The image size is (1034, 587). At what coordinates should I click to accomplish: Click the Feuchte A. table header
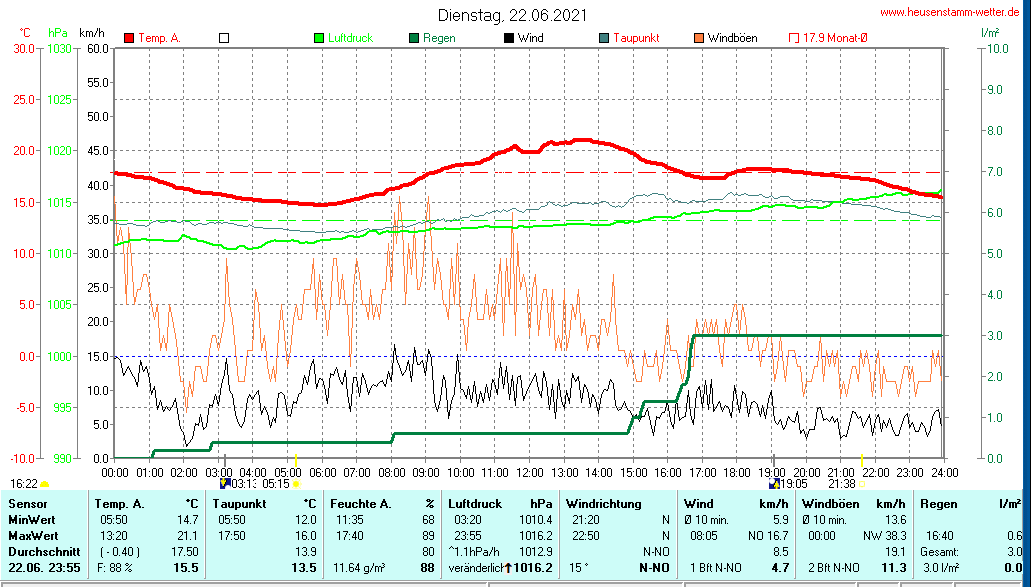click(361, 504)
